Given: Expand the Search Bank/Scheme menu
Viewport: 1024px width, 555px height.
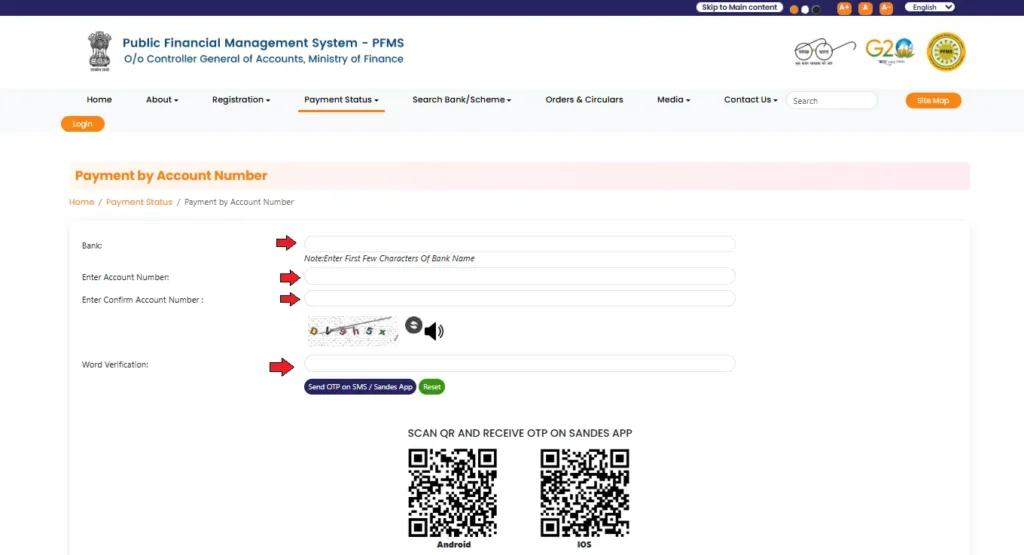Looking at the screenshot, I should 462,100.
